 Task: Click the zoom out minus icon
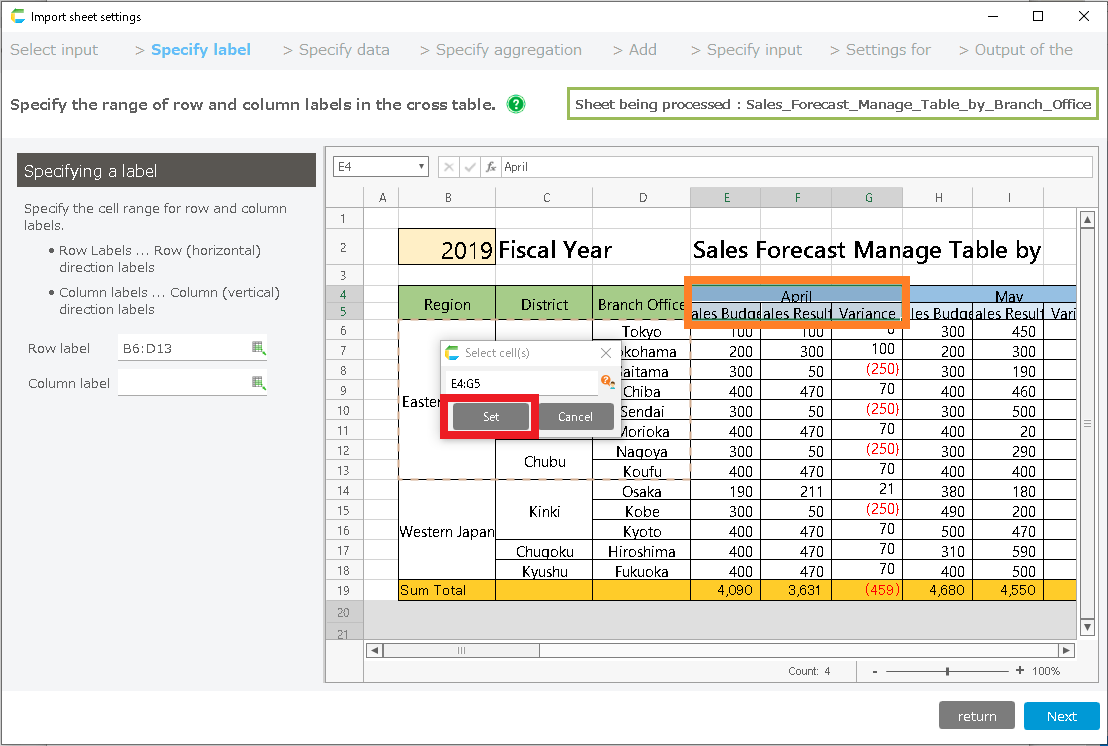pyautogui.click(x=874, y=671)
